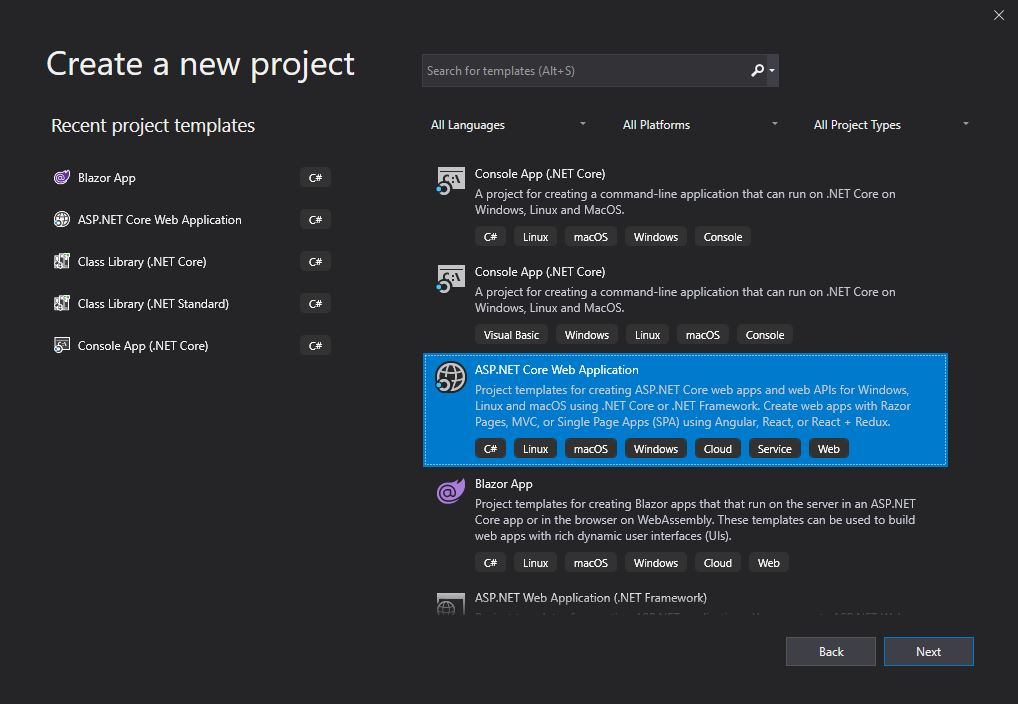
Task: Select Blazor App in recent project templates
Action: [x=192, y=177]
